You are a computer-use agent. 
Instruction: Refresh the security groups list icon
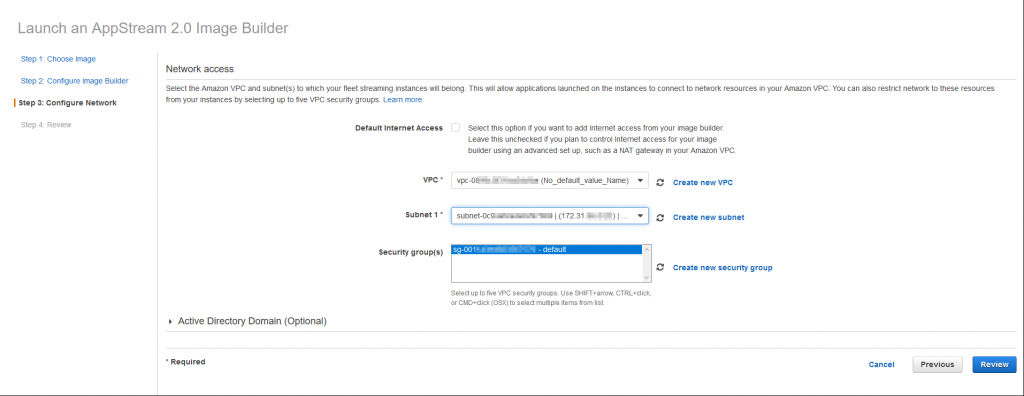coord(660,268)
